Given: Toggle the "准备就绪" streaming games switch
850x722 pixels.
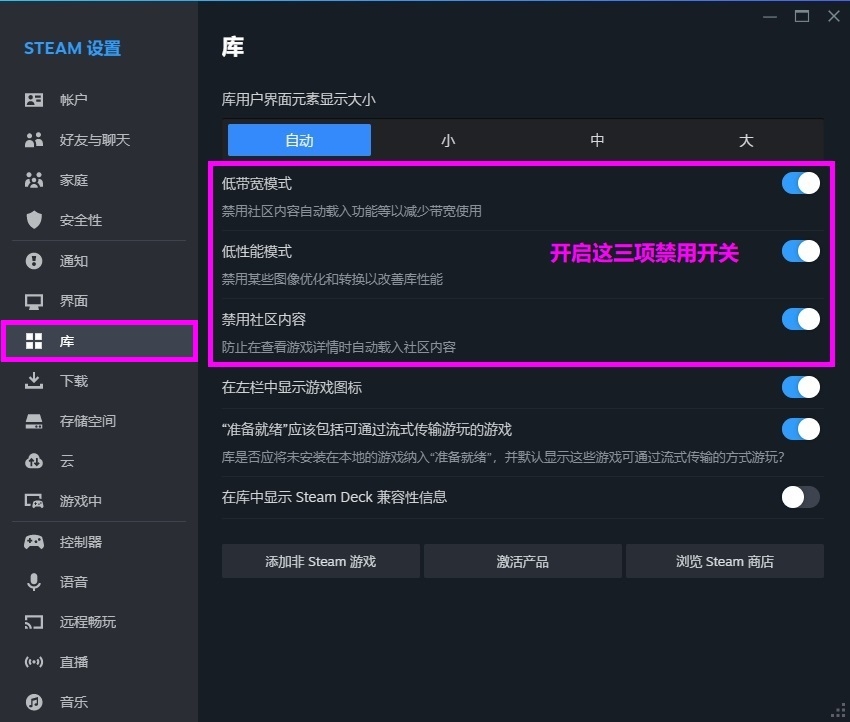Looking at the screenshot, I should 801,429.
